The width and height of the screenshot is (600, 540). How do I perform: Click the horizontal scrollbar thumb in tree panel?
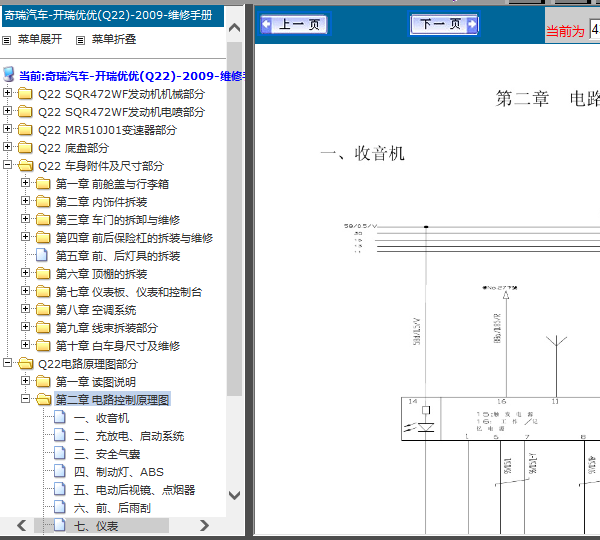(101, 525)
